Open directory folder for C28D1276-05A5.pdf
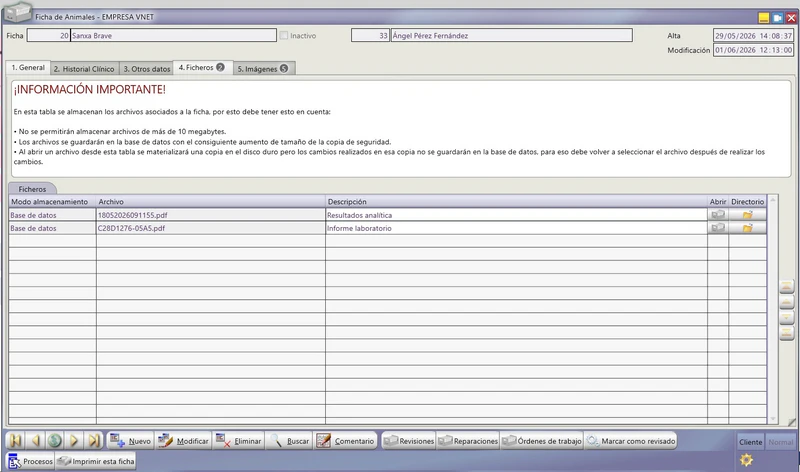This screenshot has width=800, height=472. pyautogui.click(x=747, y=228)
